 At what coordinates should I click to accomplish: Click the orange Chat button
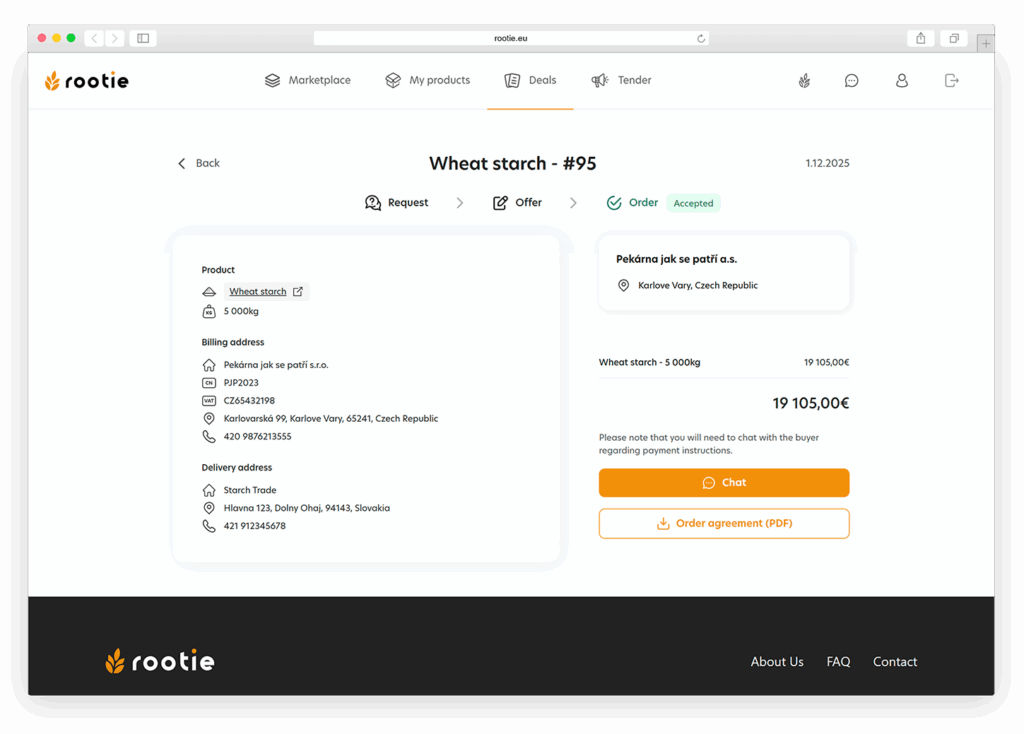click(724, 483)
